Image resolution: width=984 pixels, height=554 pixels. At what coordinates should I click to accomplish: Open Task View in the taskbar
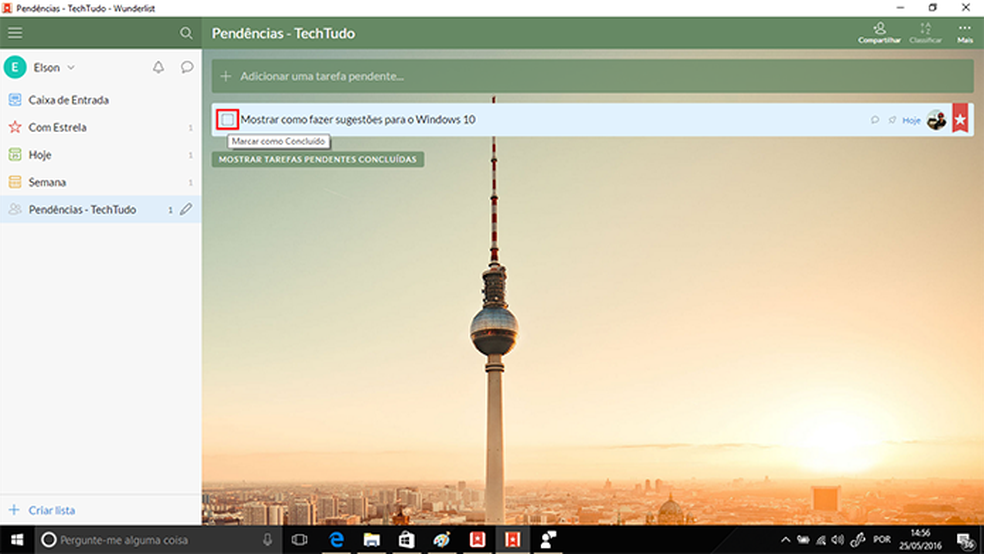tap(300, 540)
